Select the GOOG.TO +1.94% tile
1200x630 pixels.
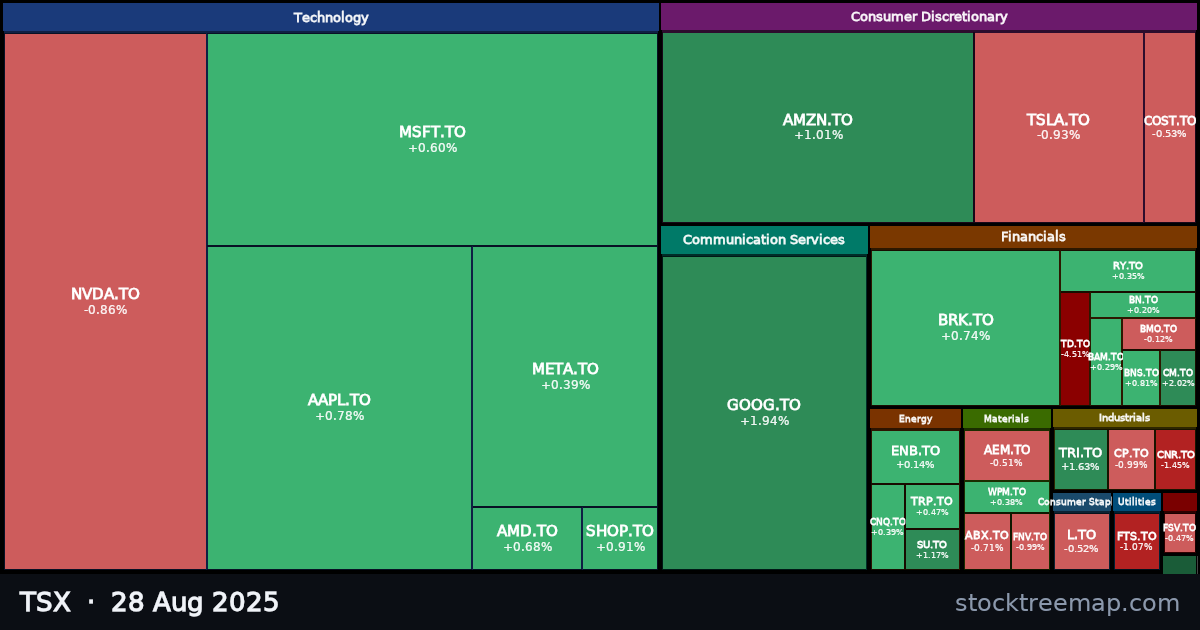[x=764, y=413]
